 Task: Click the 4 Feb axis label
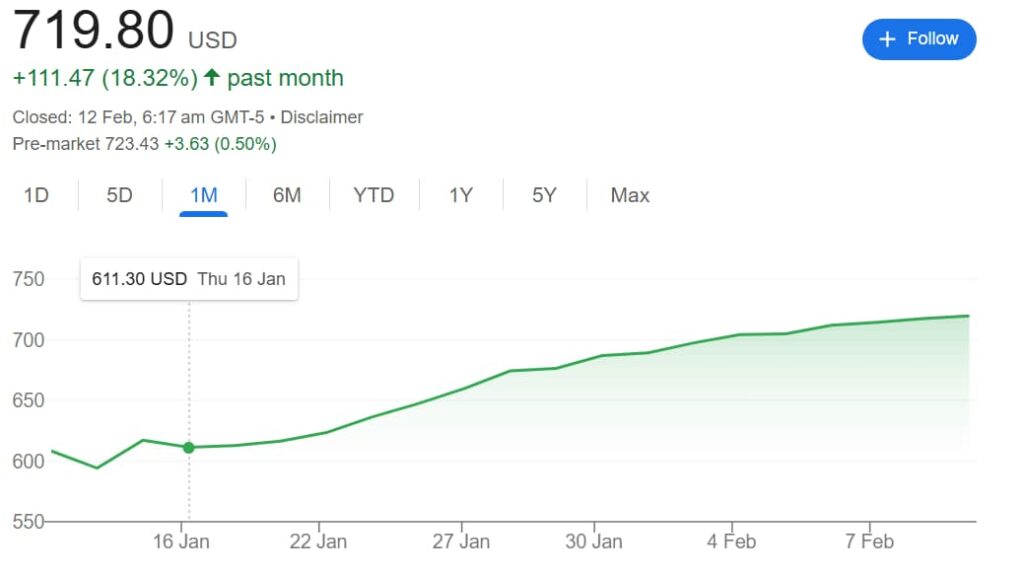coord(732,542)
